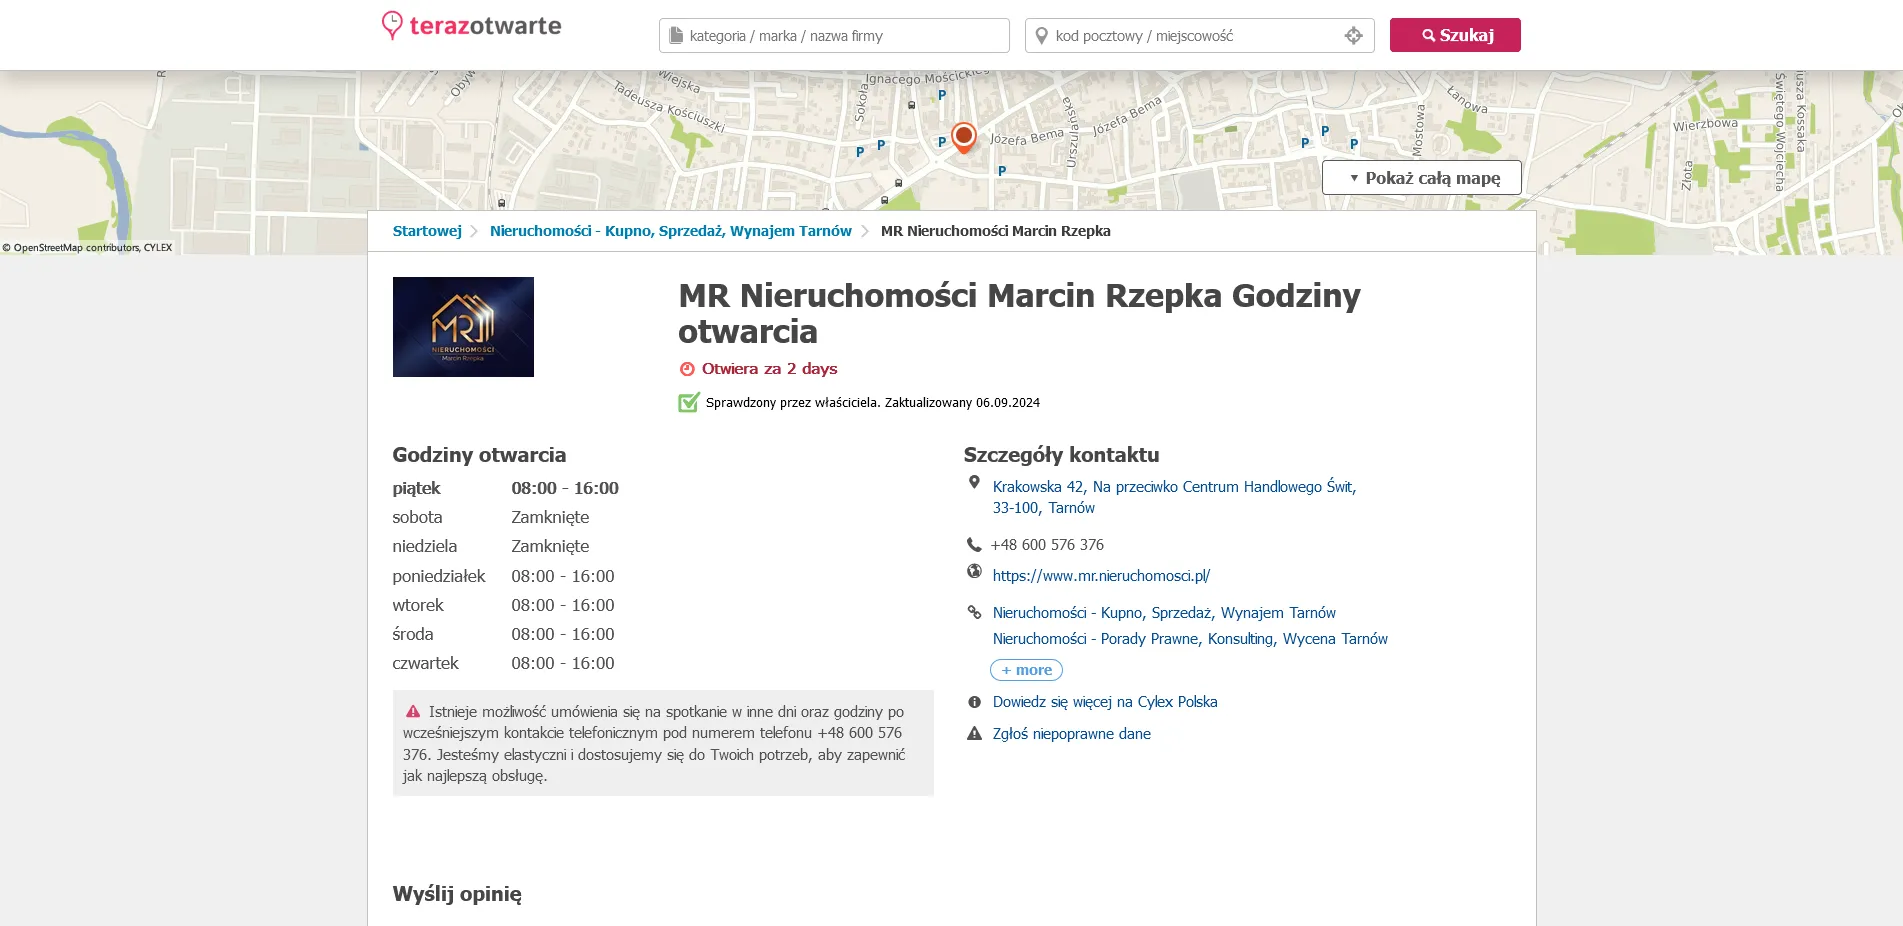Click the globe icon beside the website link

point(974,571)
